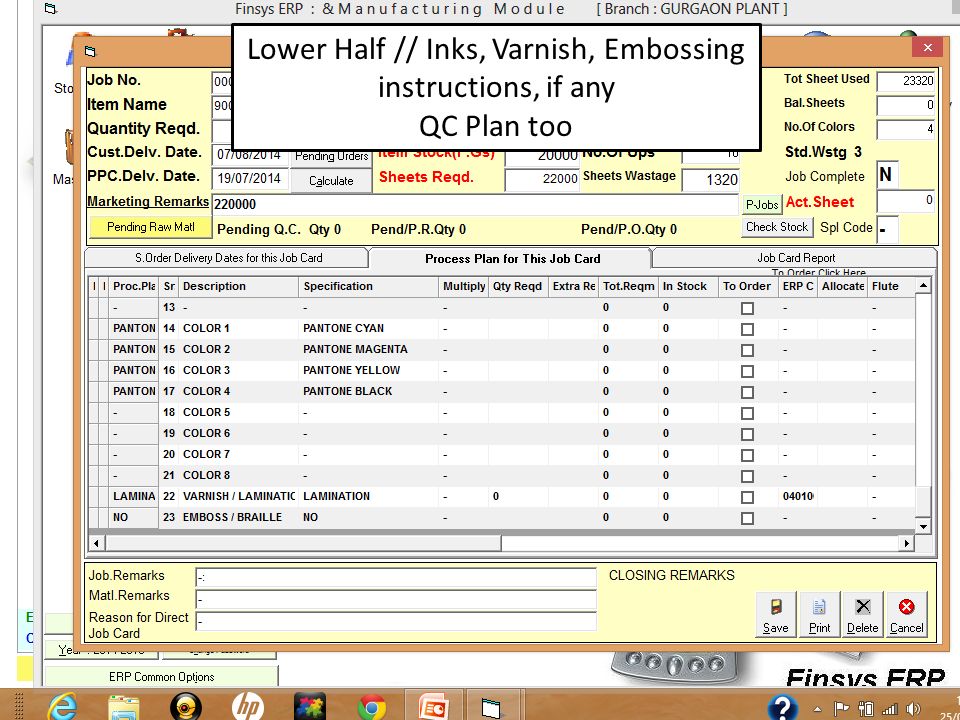
Task: Open ERP Common Options in background window
Action: point(162,677)
